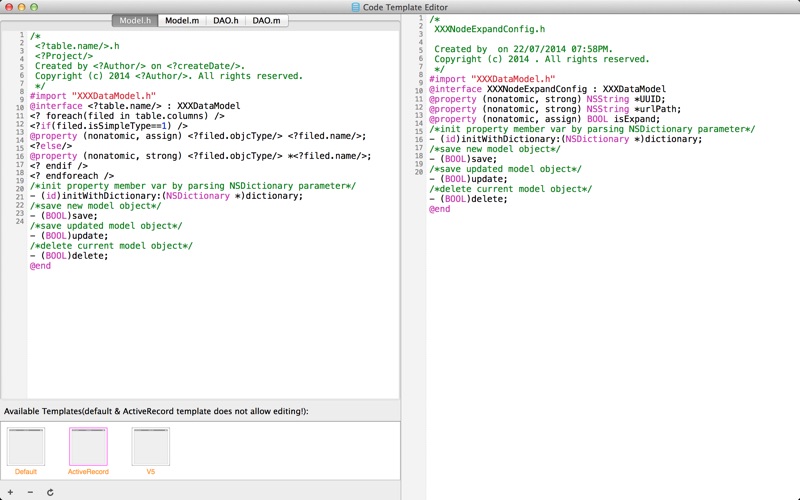Click 'initWithDictionary' method in the template editor

click(x=166, y=196)
